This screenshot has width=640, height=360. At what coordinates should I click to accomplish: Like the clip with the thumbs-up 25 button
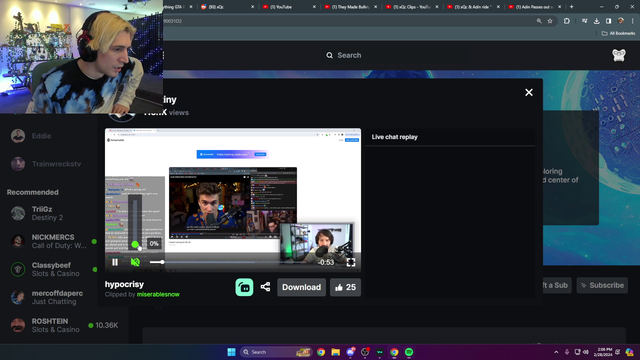tap(345, 287)
